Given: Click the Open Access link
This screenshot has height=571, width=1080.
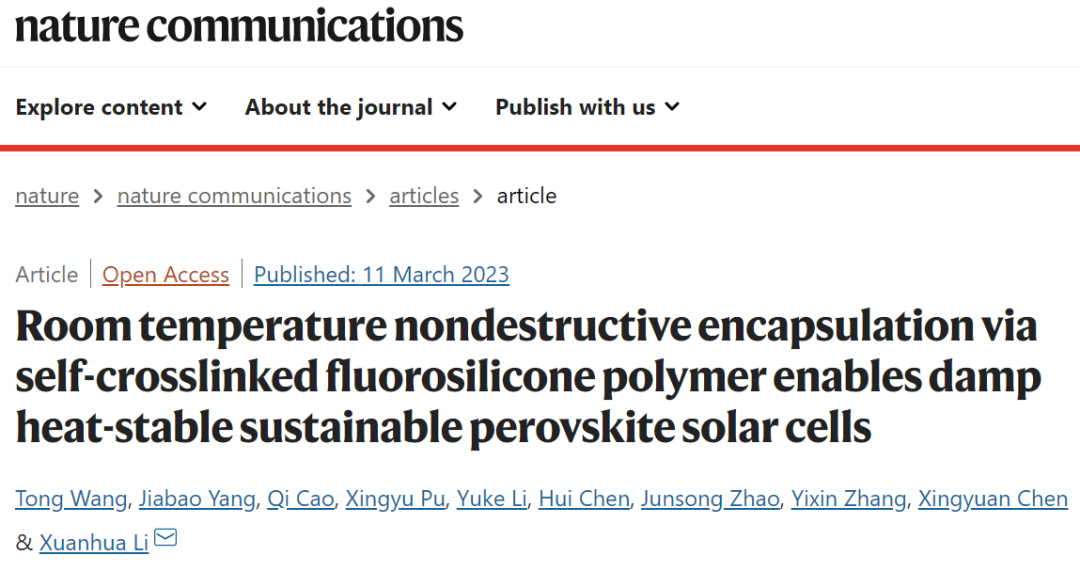Looking at the screenshot, I should [165, 275].
